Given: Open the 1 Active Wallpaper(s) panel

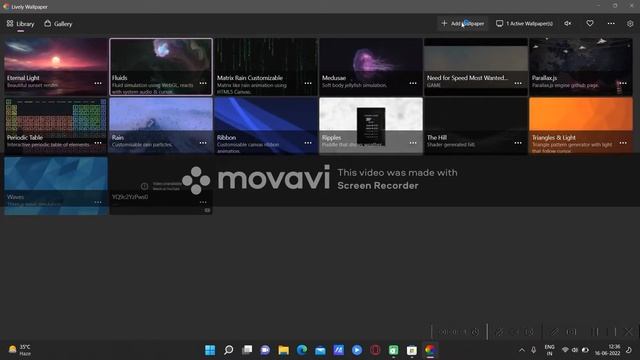Looking at the screenshot, I should coord(524,24).
